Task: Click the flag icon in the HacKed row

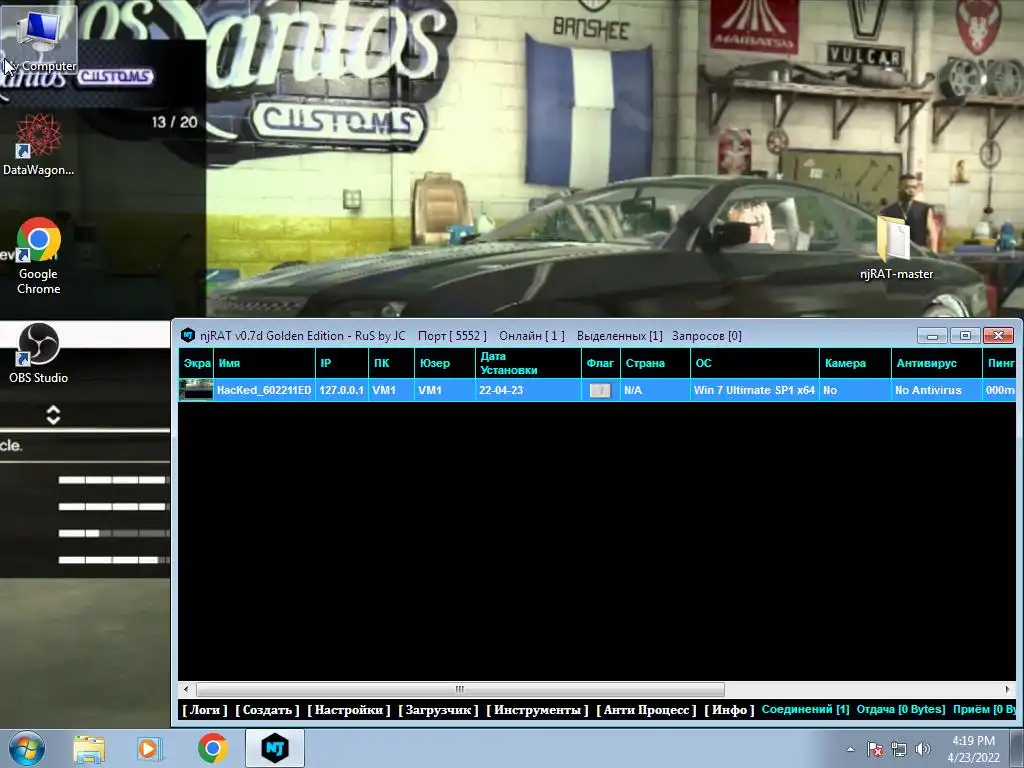Action: click(x=600, y=390)
